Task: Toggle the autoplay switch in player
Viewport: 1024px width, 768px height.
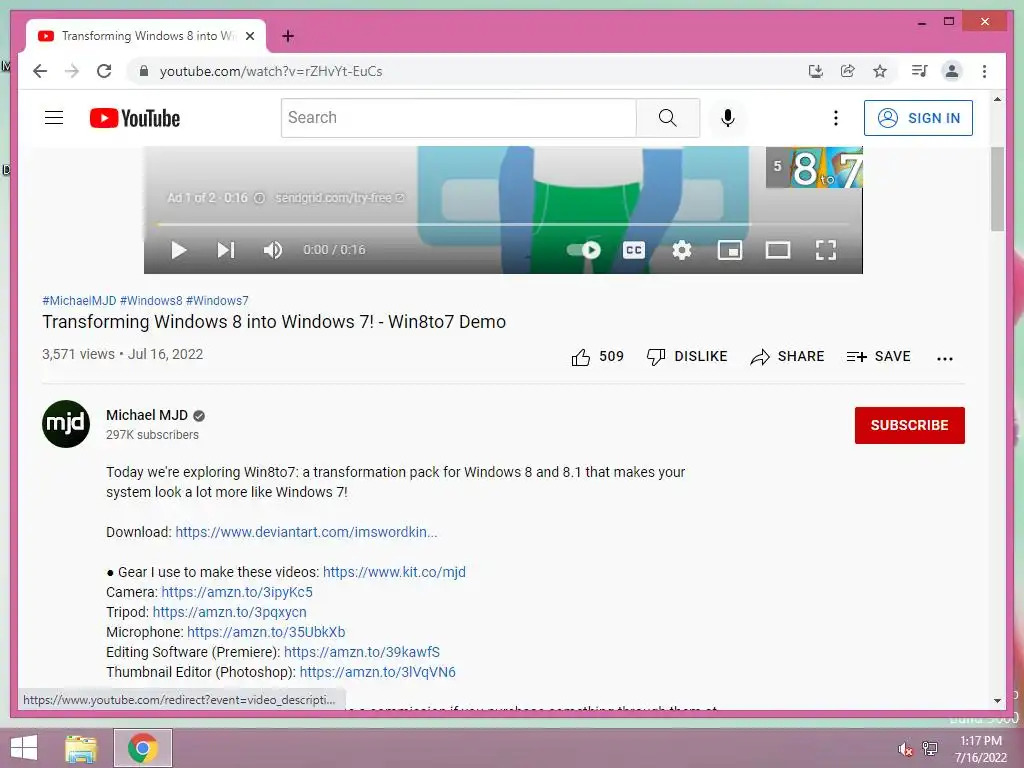Action: pos(584,250)
